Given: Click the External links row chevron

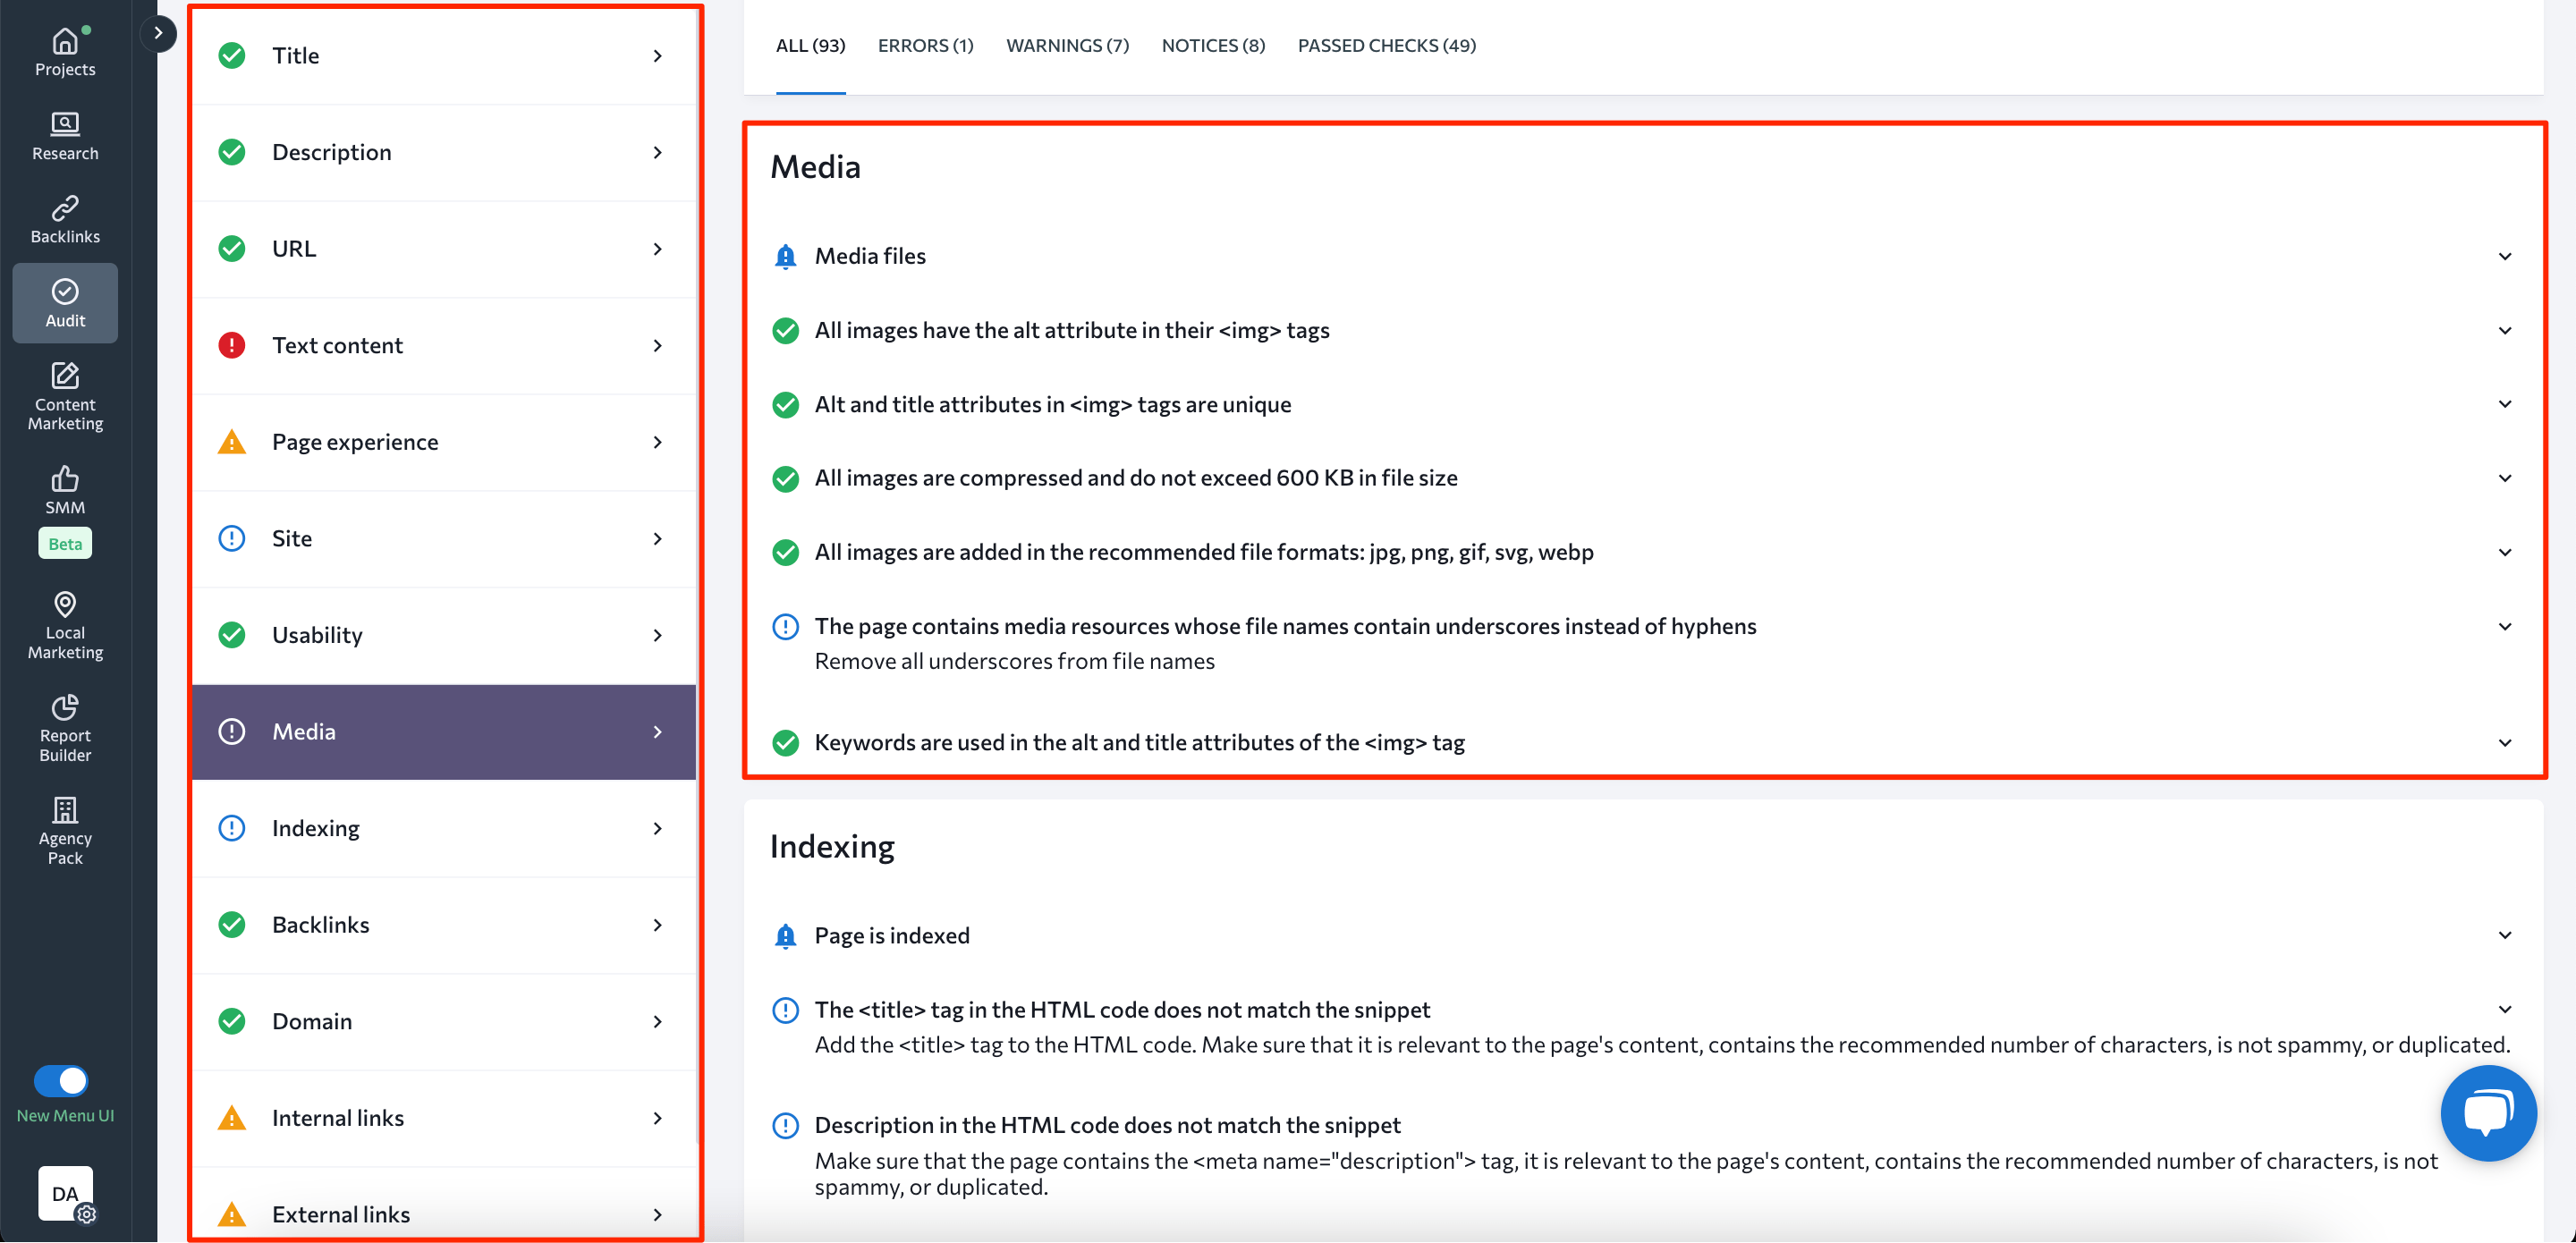Looking at the screenshot, I should [x=657, y=1215].
